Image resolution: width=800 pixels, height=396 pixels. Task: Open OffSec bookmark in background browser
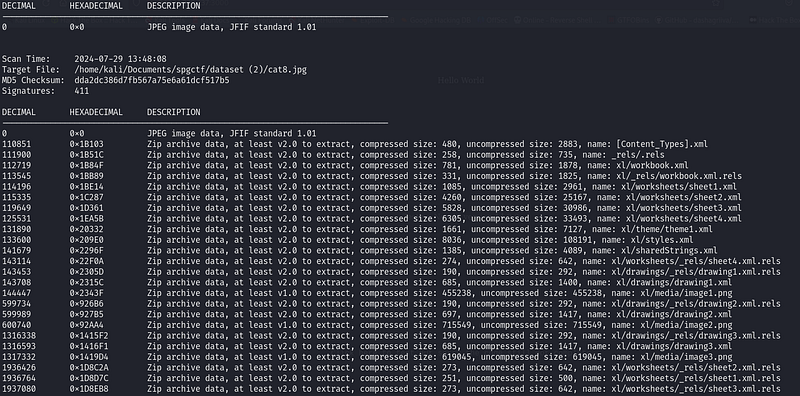click(x=492, y=20)
